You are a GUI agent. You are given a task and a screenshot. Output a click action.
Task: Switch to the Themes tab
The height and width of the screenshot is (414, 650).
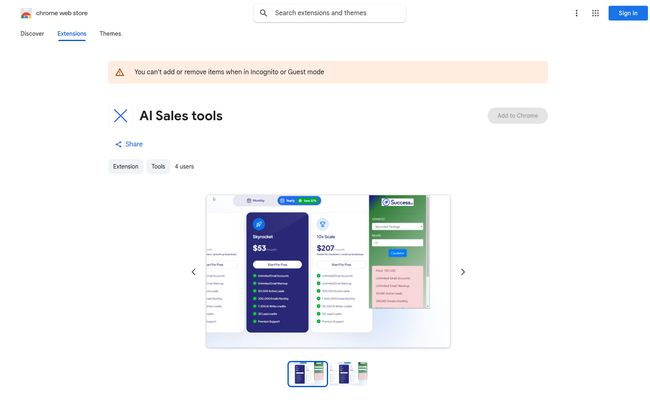coord(110,34)
